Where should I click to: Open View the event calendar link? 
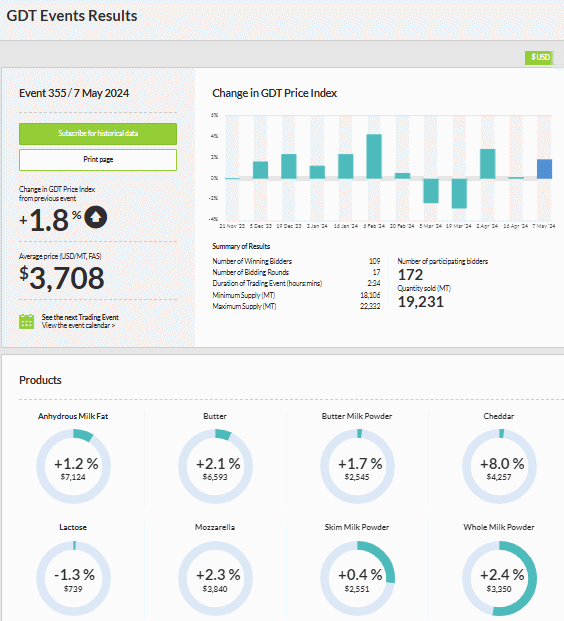(78, 325)
